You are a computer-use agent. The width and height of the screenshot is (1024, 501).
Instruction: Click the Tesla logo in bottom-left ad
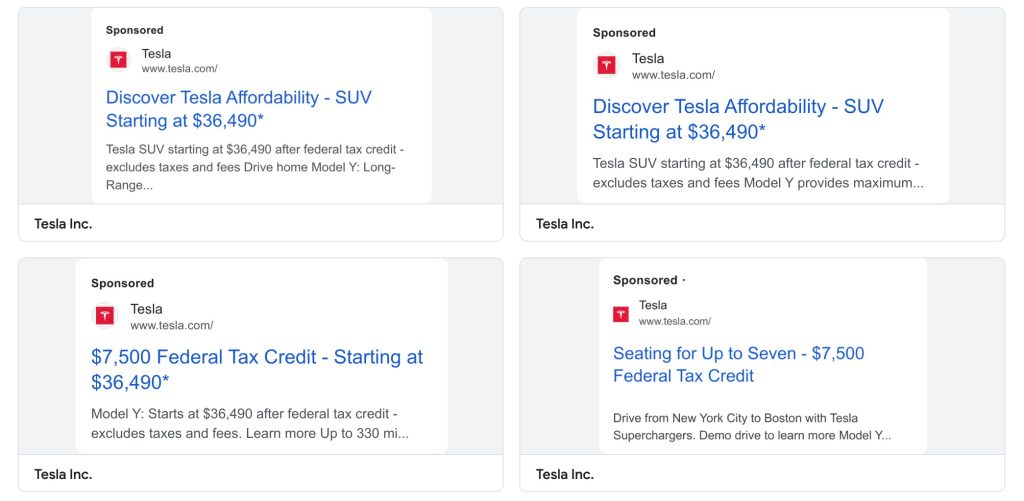pos(105,316)
